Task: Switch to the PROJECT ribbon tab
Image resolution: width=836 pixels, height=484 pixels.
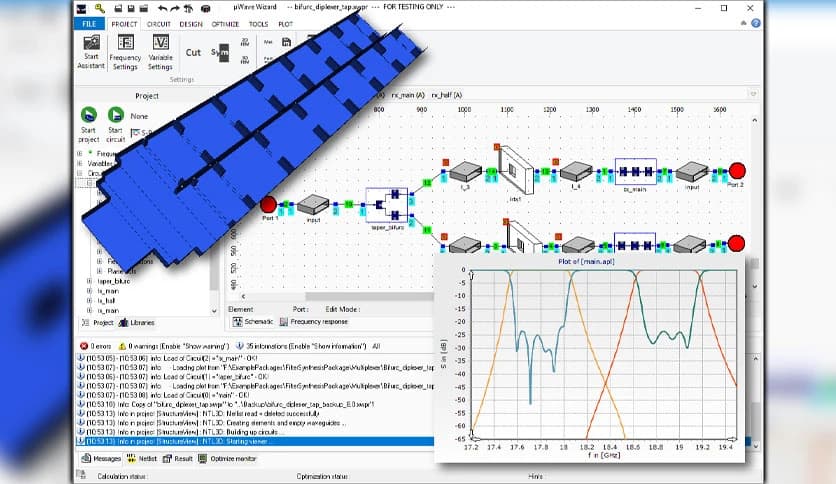Action: tap(124, 24)
